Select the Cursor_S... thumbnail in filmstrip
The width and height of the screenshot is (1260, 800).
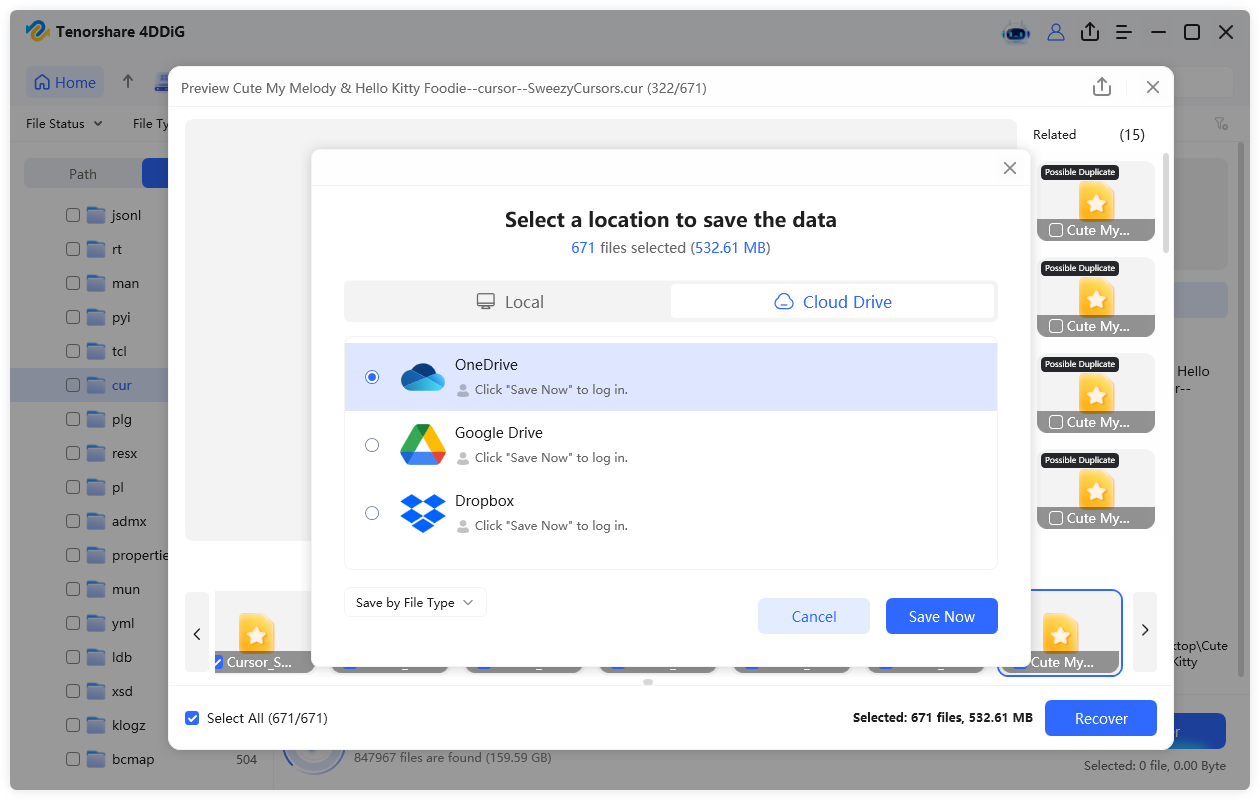tap(264, 633)
